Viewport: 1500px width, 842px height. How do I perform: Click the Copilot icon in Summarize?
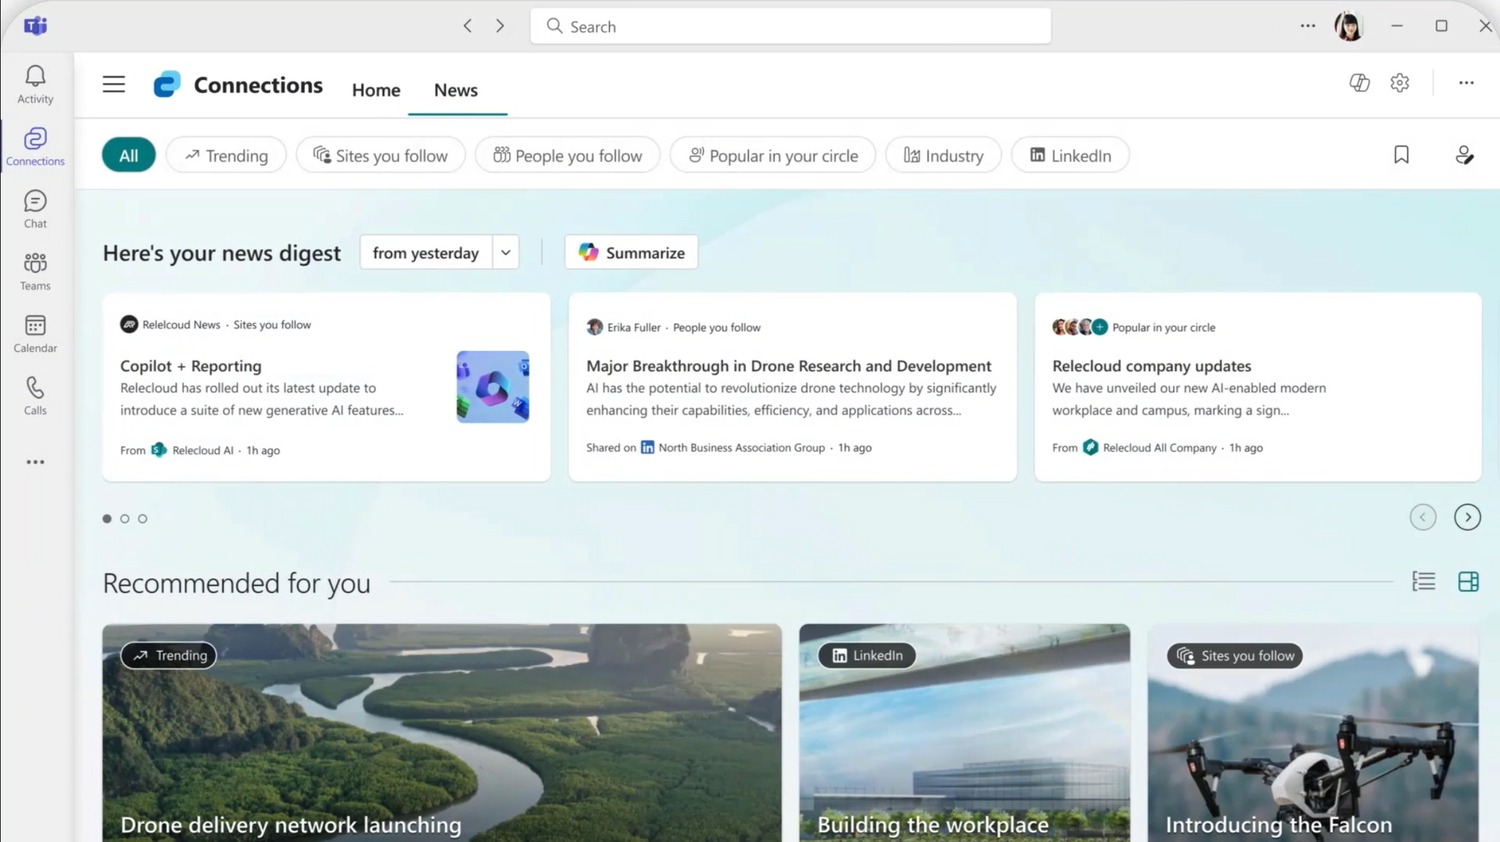pyautogui.click(x=589, y=253)
